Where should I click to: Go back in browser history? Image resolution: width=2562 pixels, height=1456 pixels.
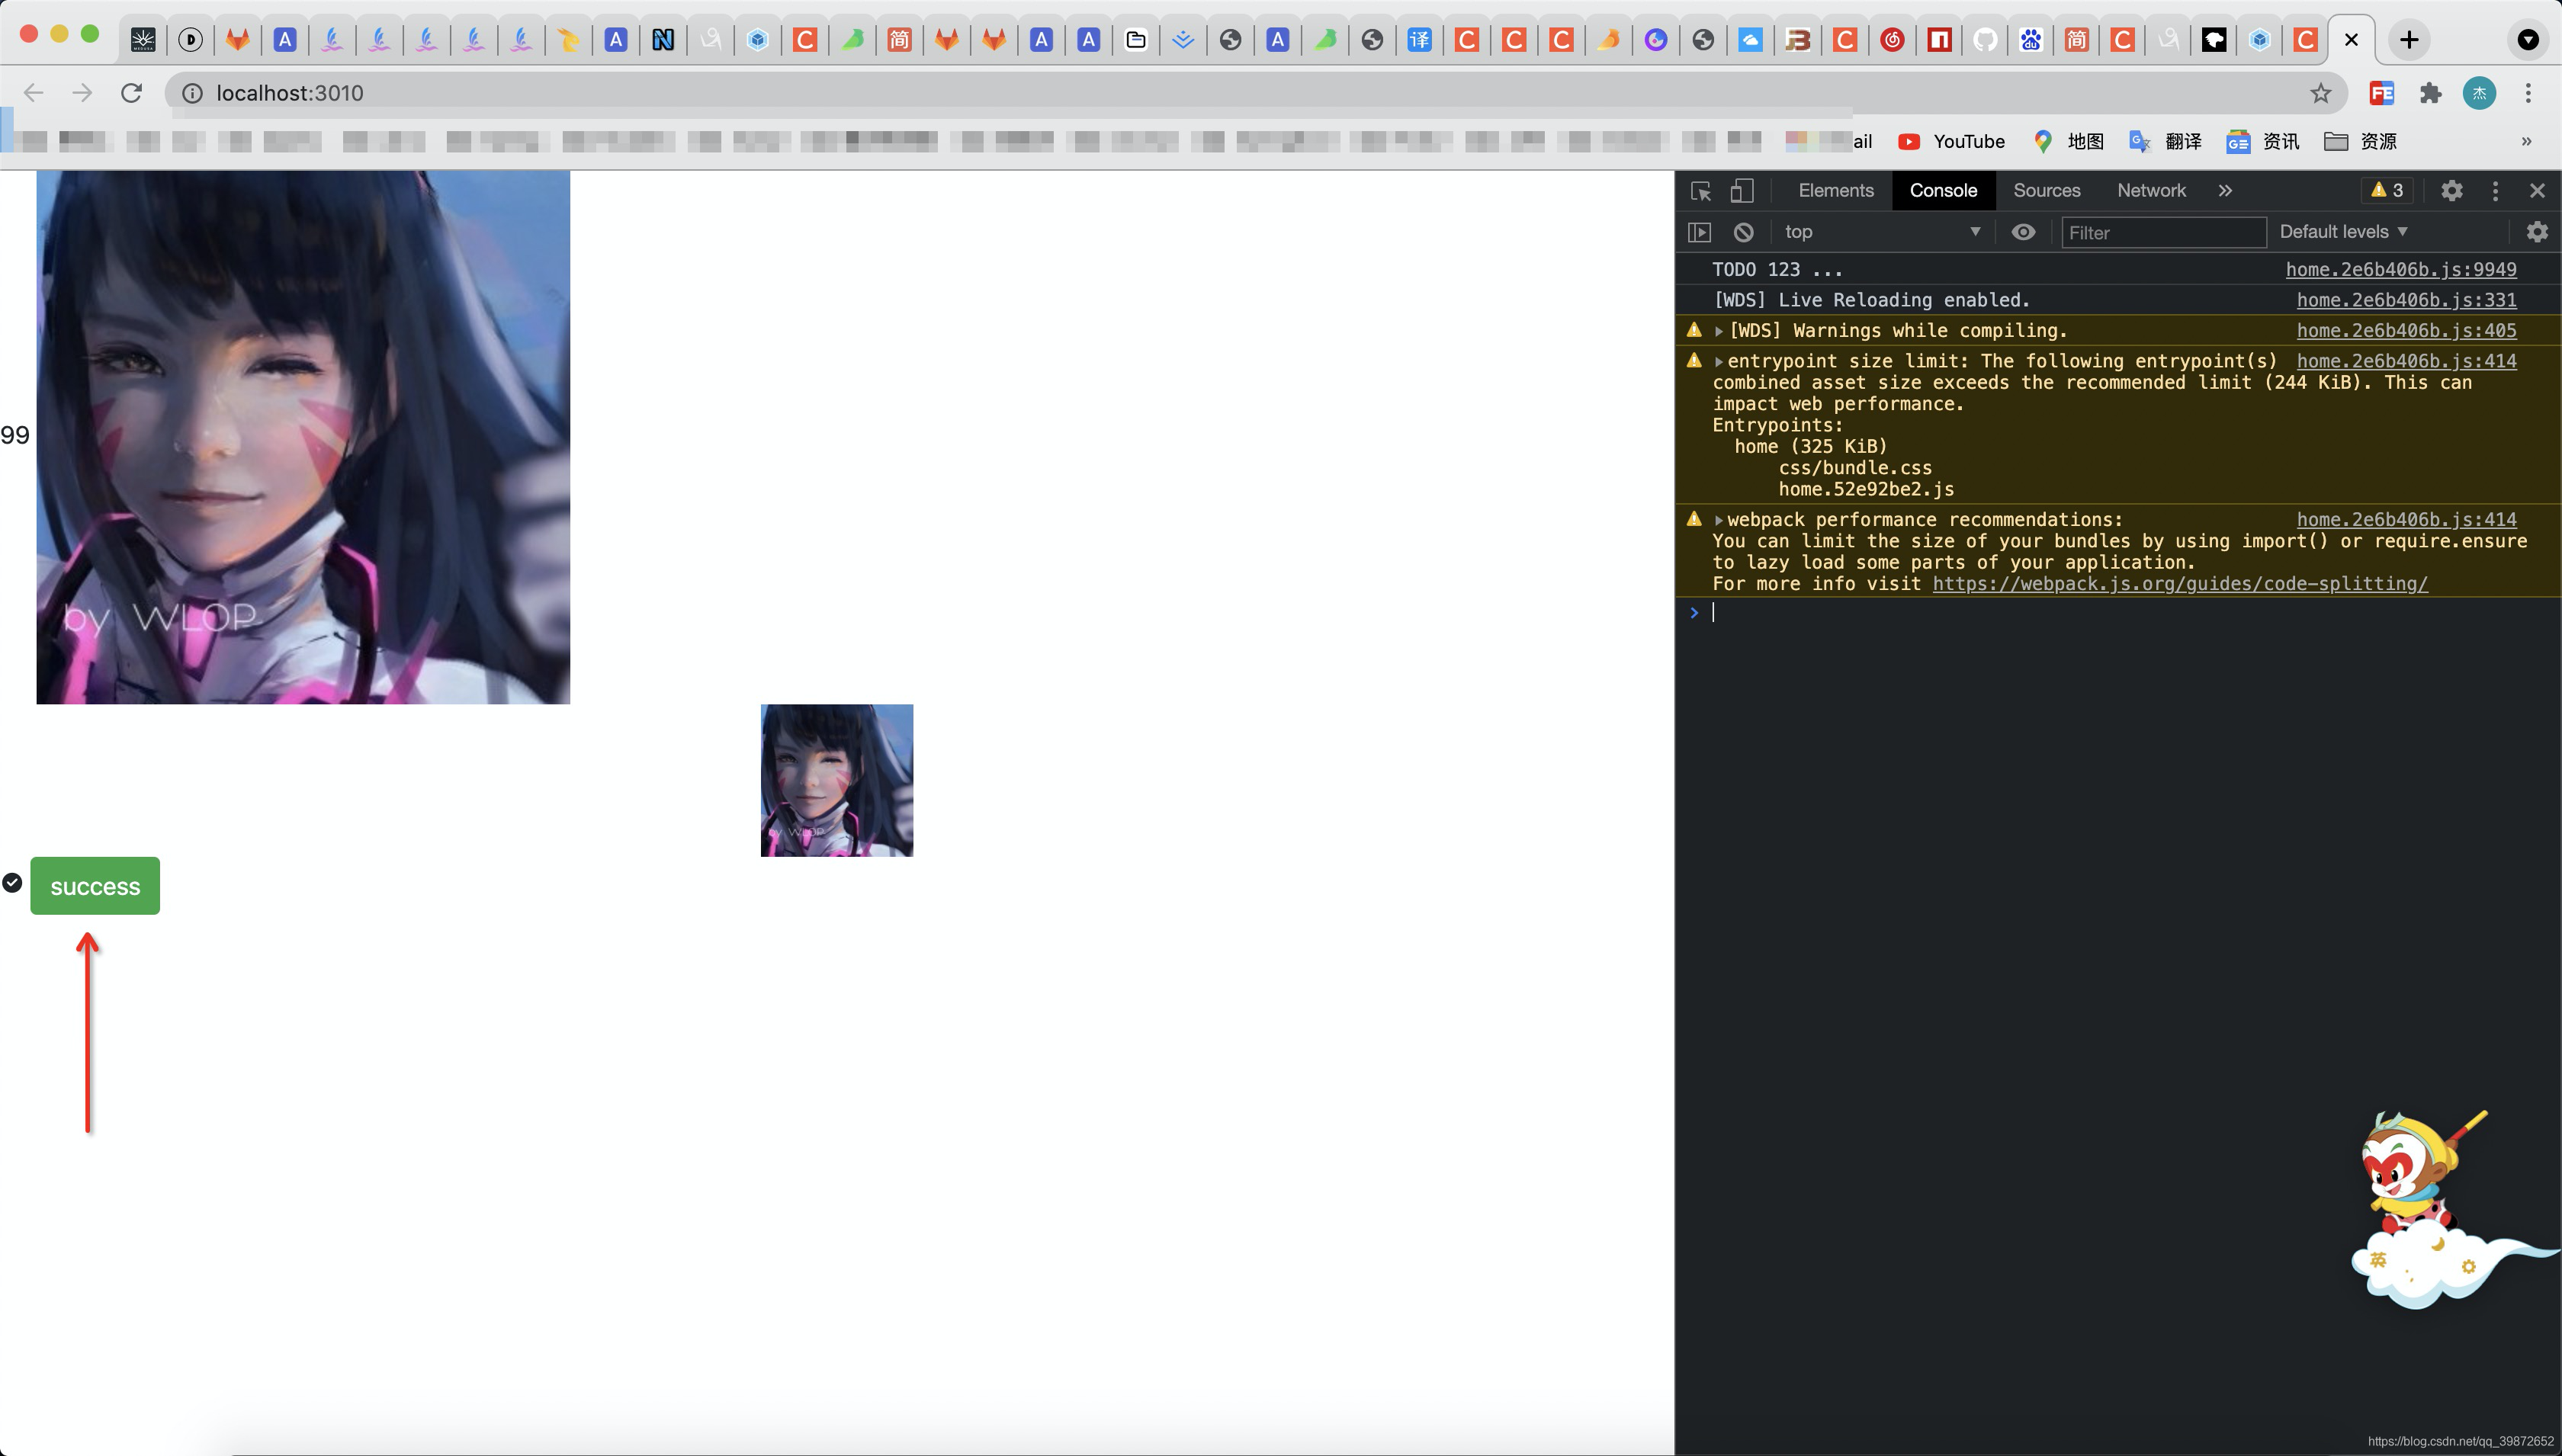pos(34,93)
